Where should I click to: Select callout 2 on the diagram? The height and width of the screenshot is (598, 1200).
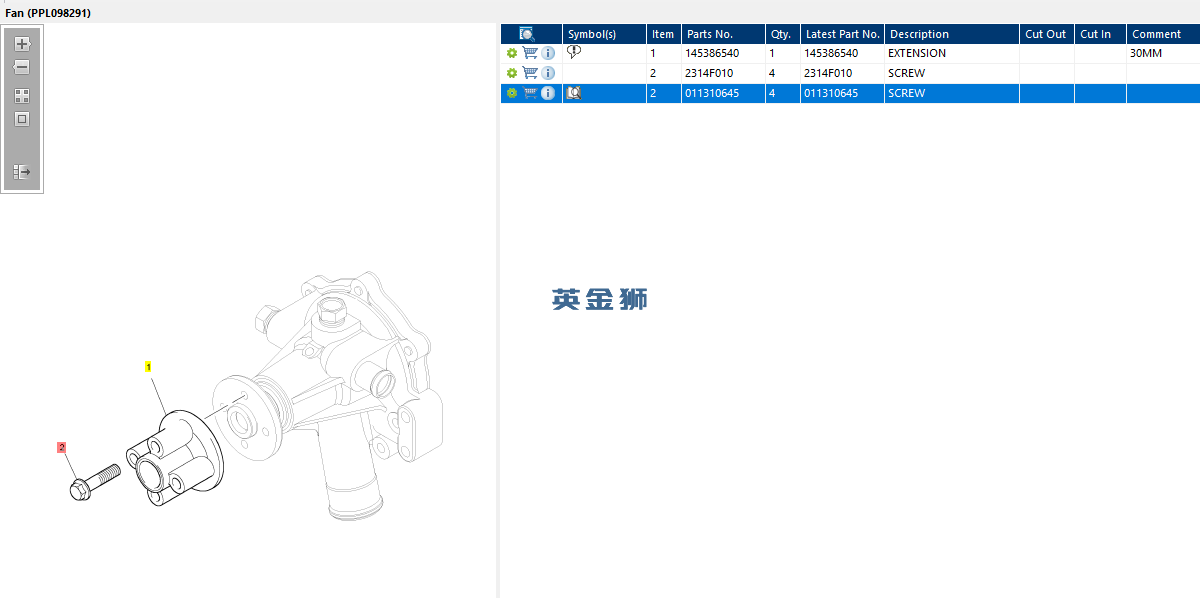(x=62, y=448)
